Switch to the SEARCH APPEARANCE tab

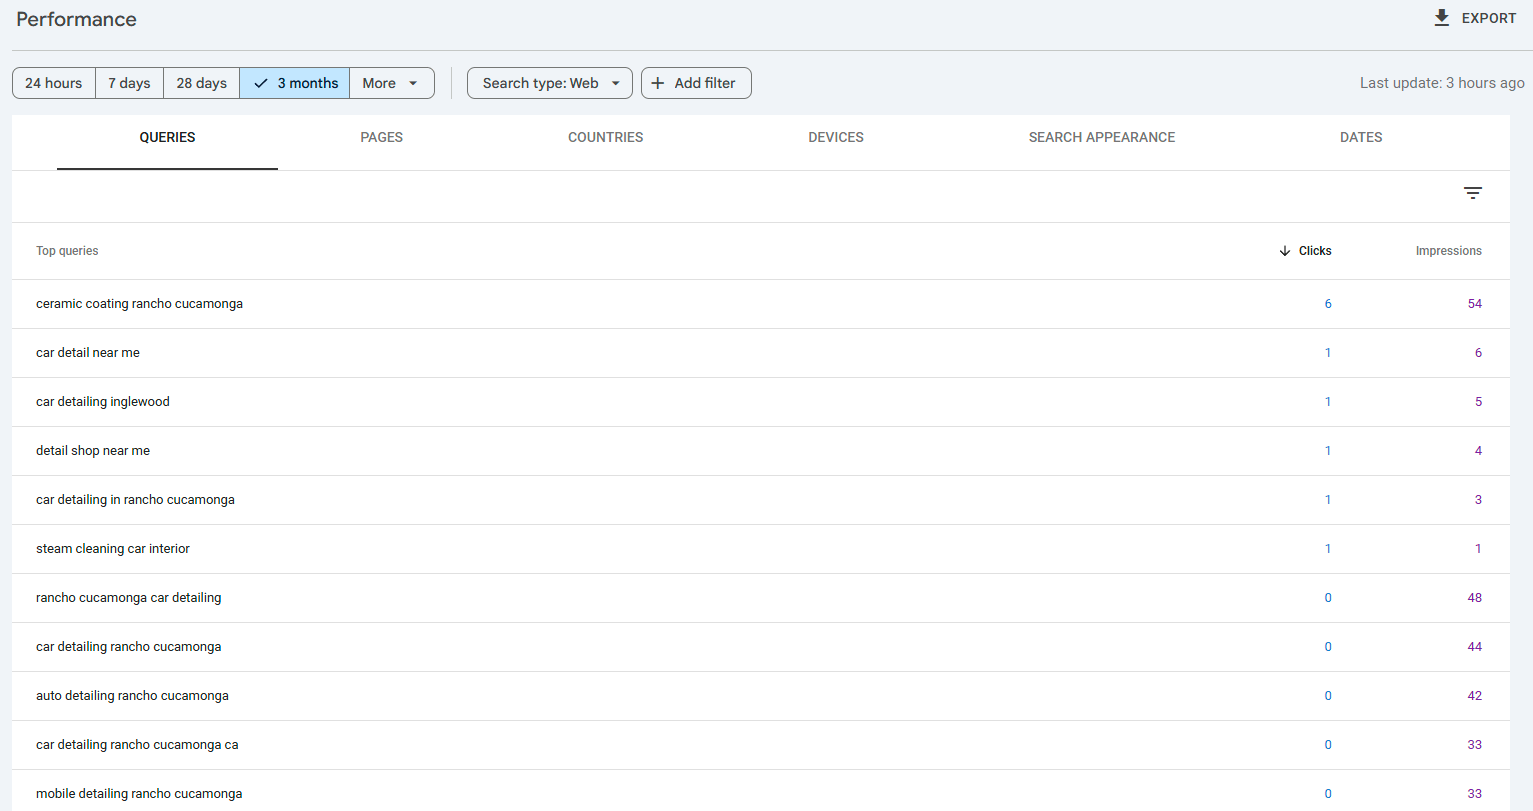[x=1101, y=137]
